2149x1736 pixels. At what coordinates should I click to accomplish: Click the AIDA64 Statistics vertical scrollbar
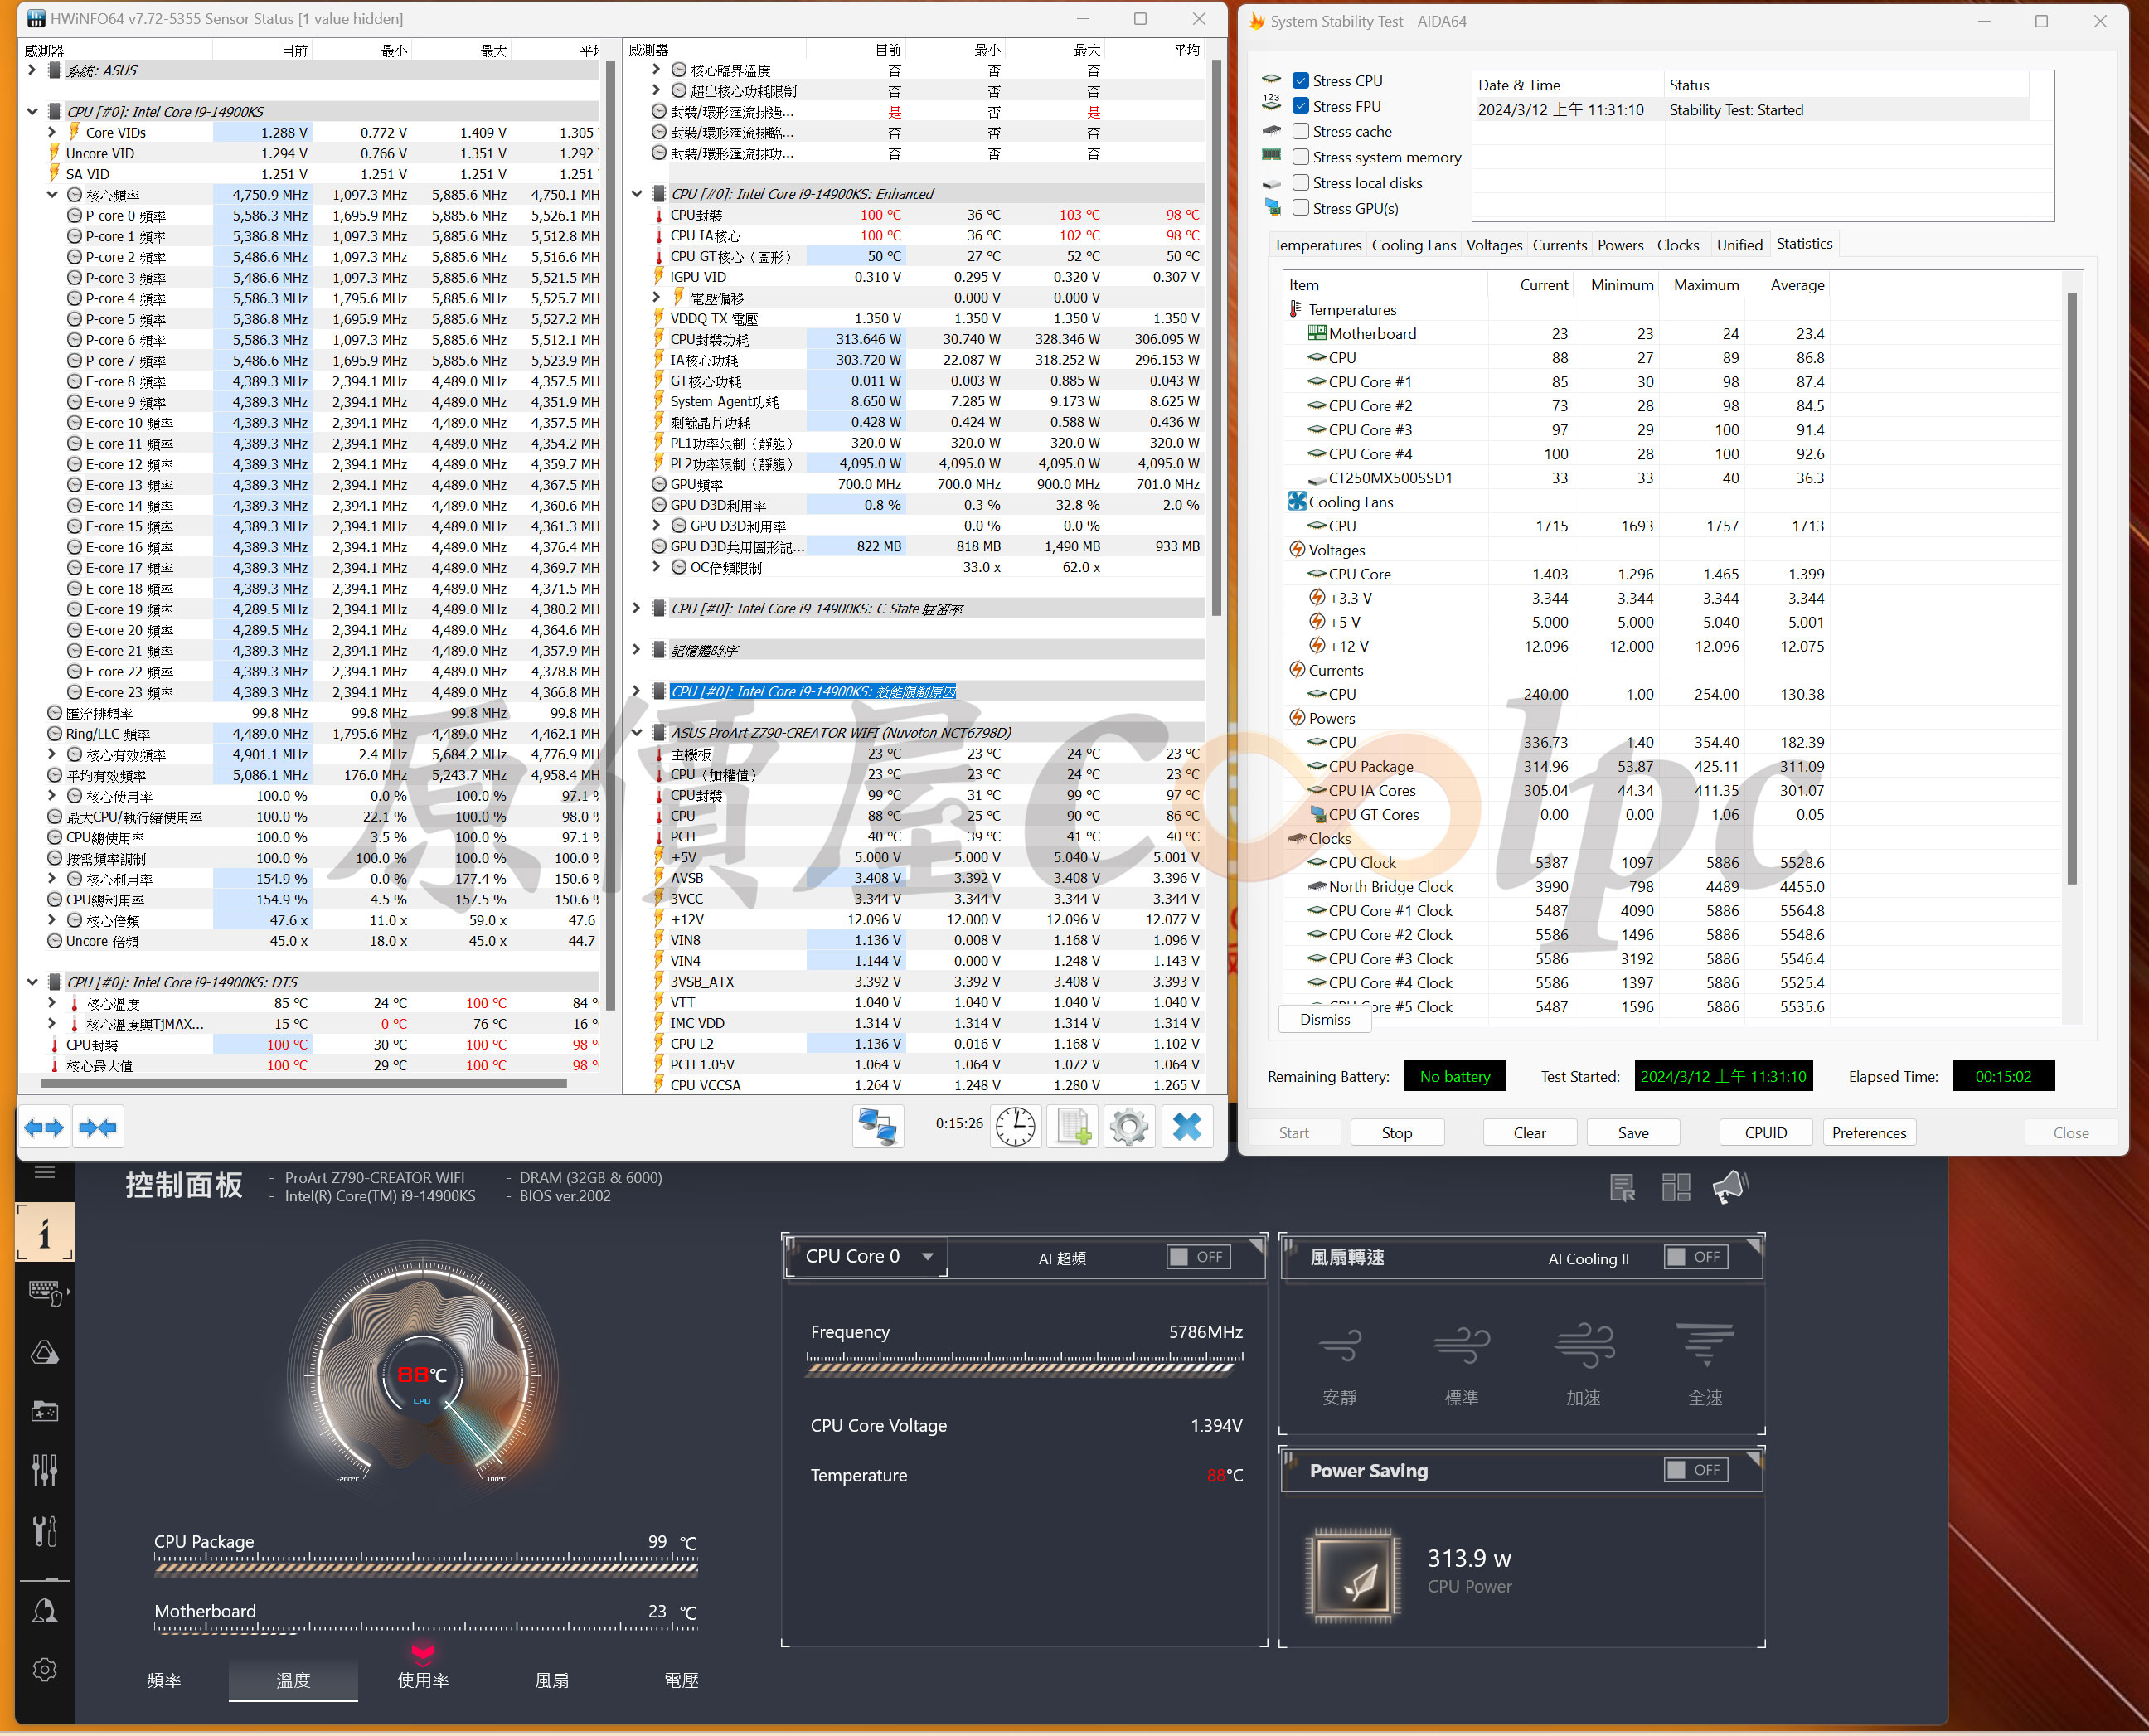pos(2071,588)
